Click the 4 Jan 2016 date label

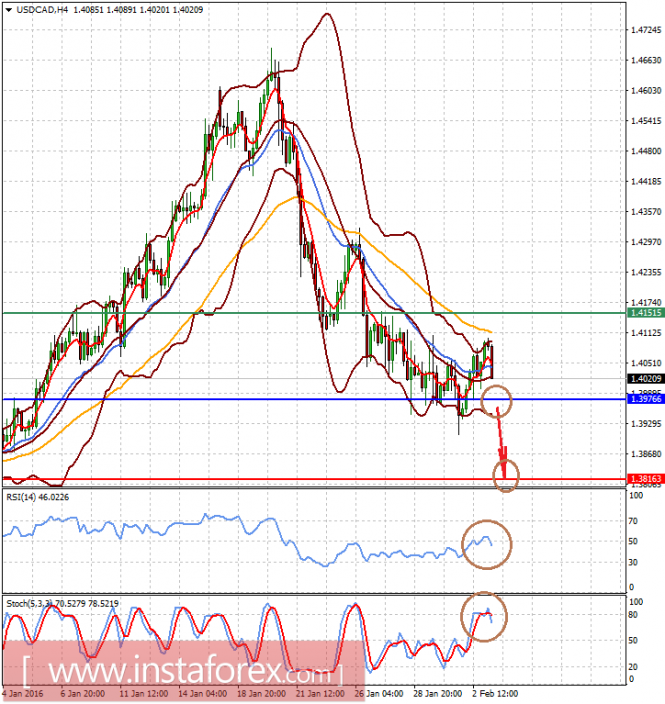(22, 694)
